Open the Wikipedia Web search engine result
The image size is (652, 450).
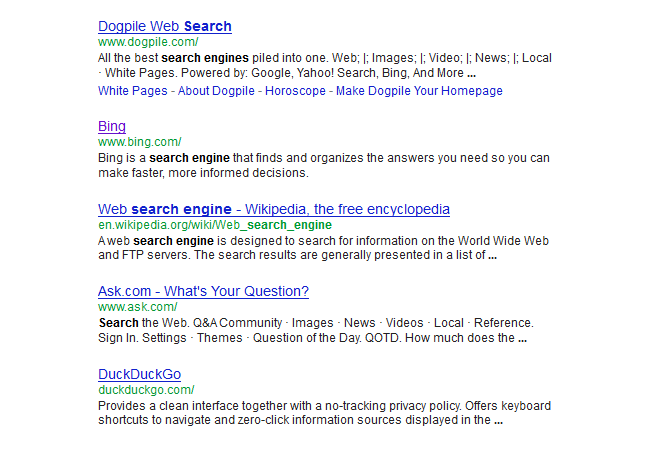(x=274, y=209)
